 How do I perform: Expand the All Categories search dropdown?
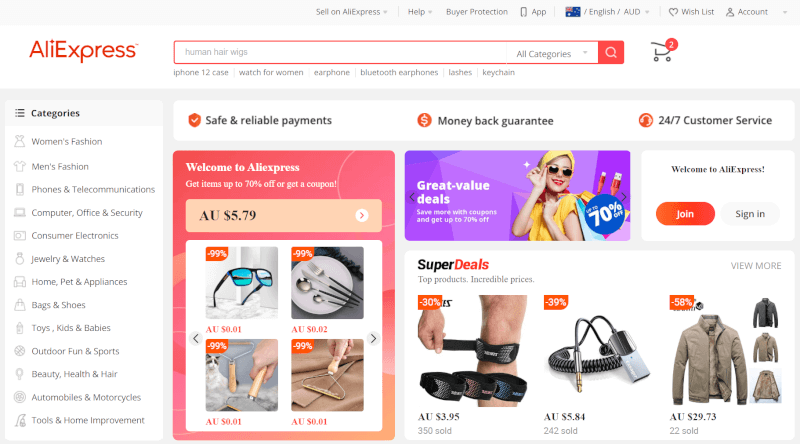[552, 53]
